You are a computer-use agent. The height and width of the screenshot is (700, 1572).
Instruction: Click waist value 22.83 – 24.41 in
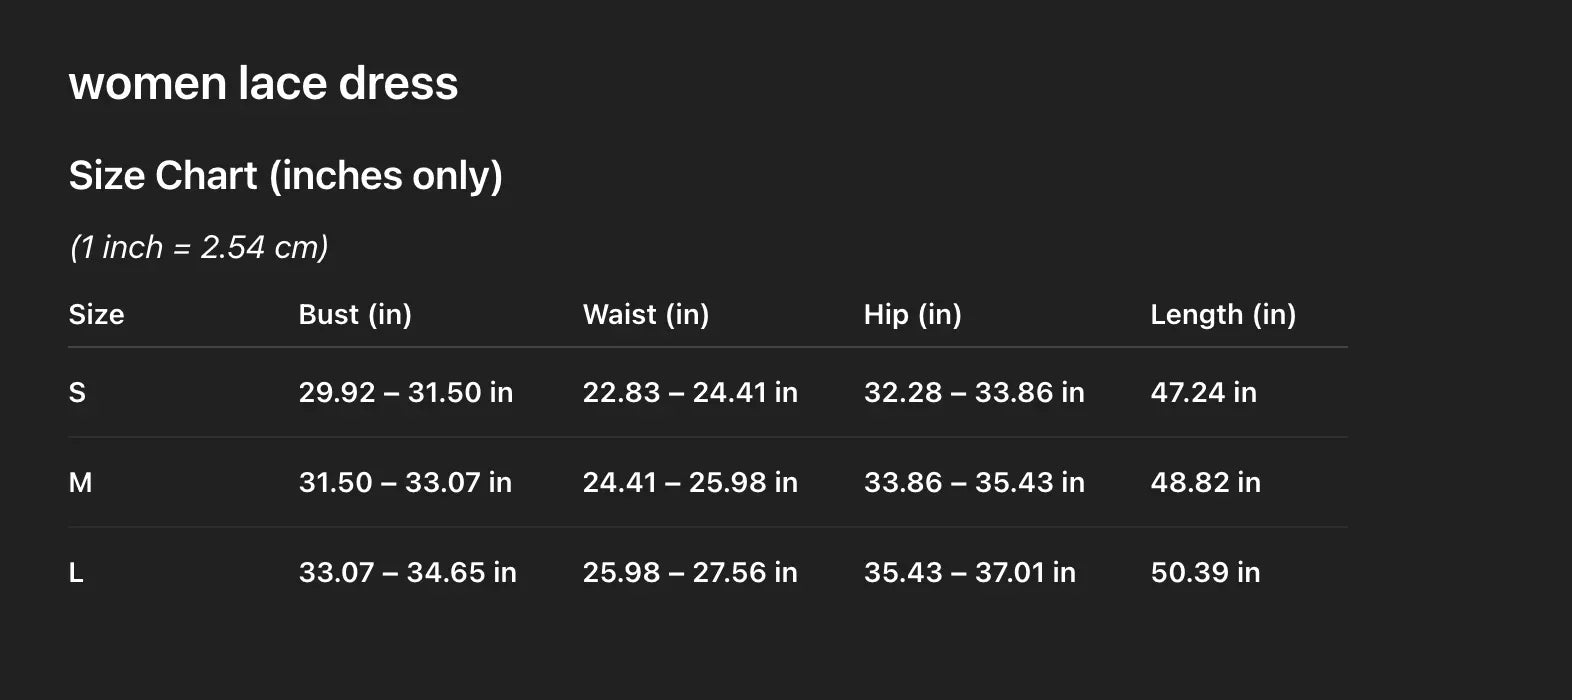pos(690,392)
